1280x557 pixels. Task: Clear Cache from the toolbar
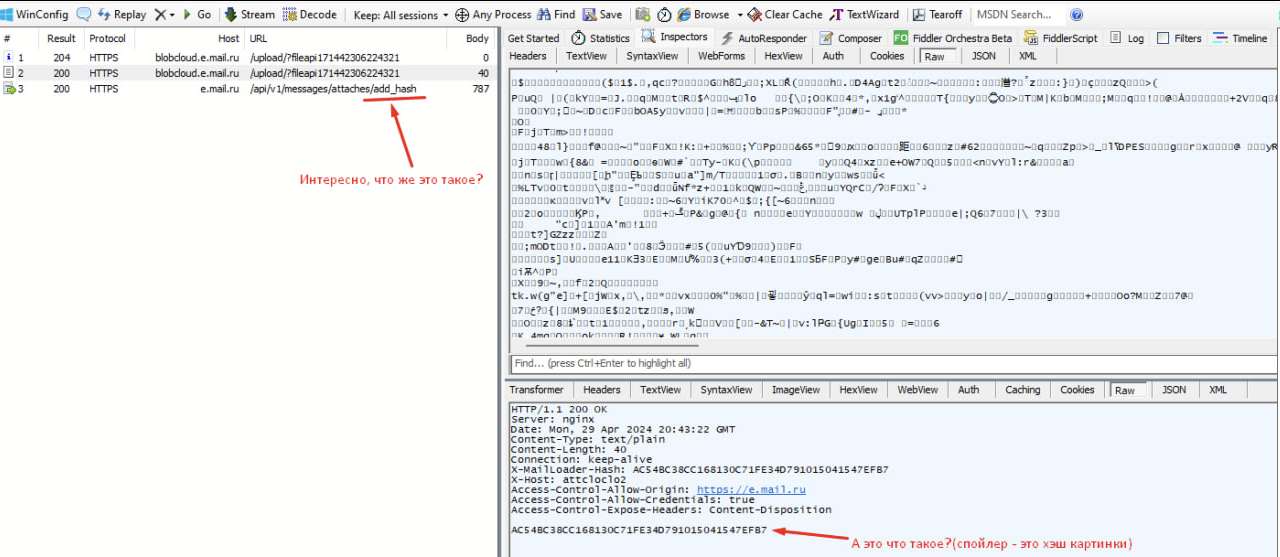785,15
